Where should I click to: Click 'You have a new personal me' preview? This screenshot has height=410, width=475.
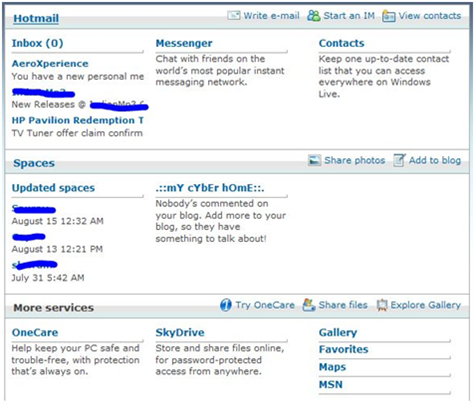(78, 76)
